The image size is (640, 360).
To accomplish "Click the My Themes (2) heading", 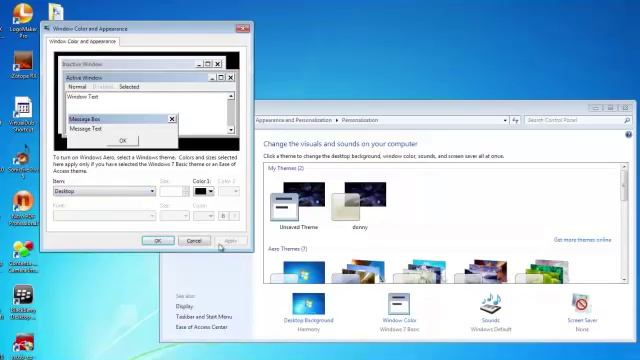I will coord(286,168).
